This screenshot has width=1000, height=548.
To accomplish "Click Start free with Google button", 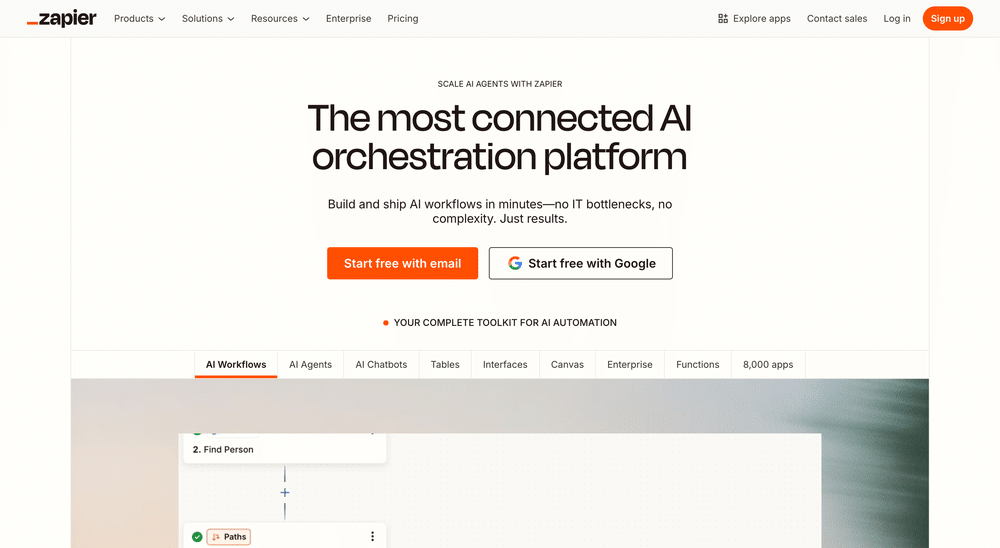I will tap(580, 263).
